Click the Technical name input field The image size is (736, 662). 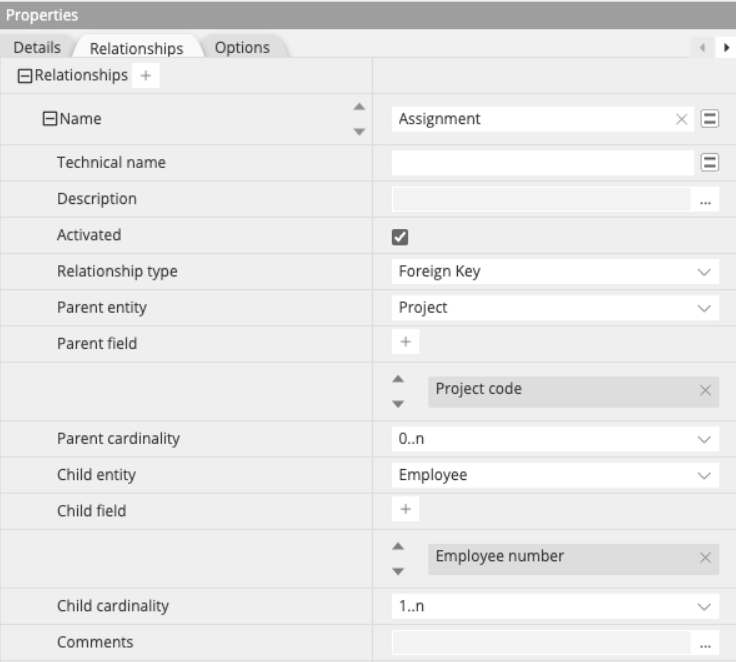[x=541, y=162]
